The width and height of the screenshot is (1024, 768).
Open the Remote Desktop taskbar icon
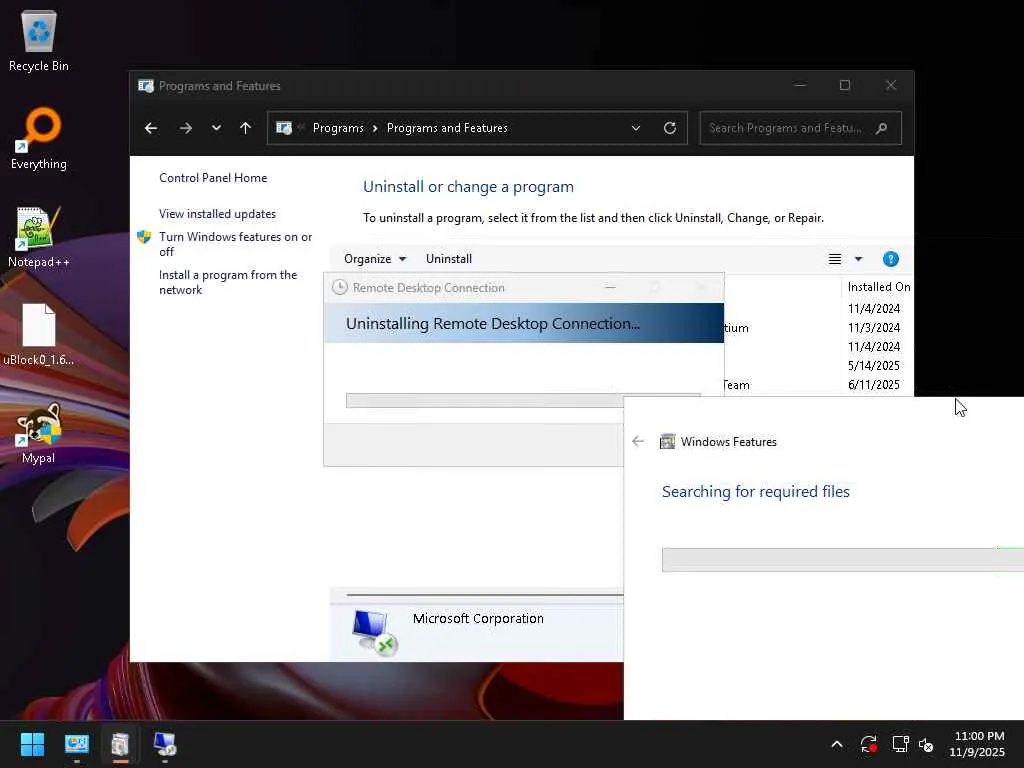(165, 744)
